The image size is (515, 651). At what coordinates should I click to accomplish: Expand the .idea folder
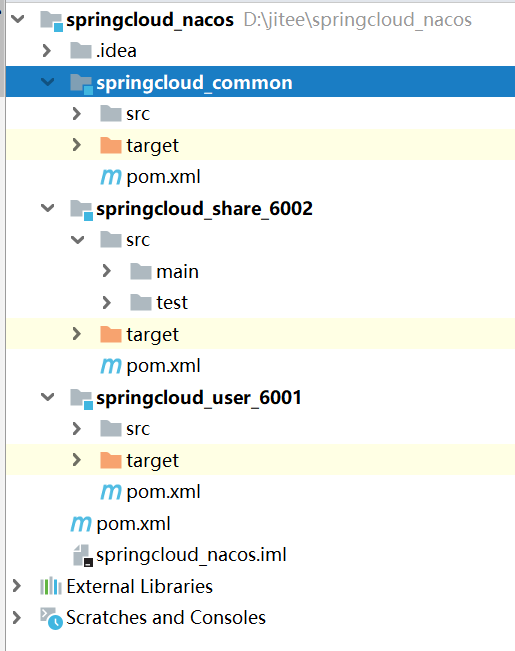tap(47, 51)
